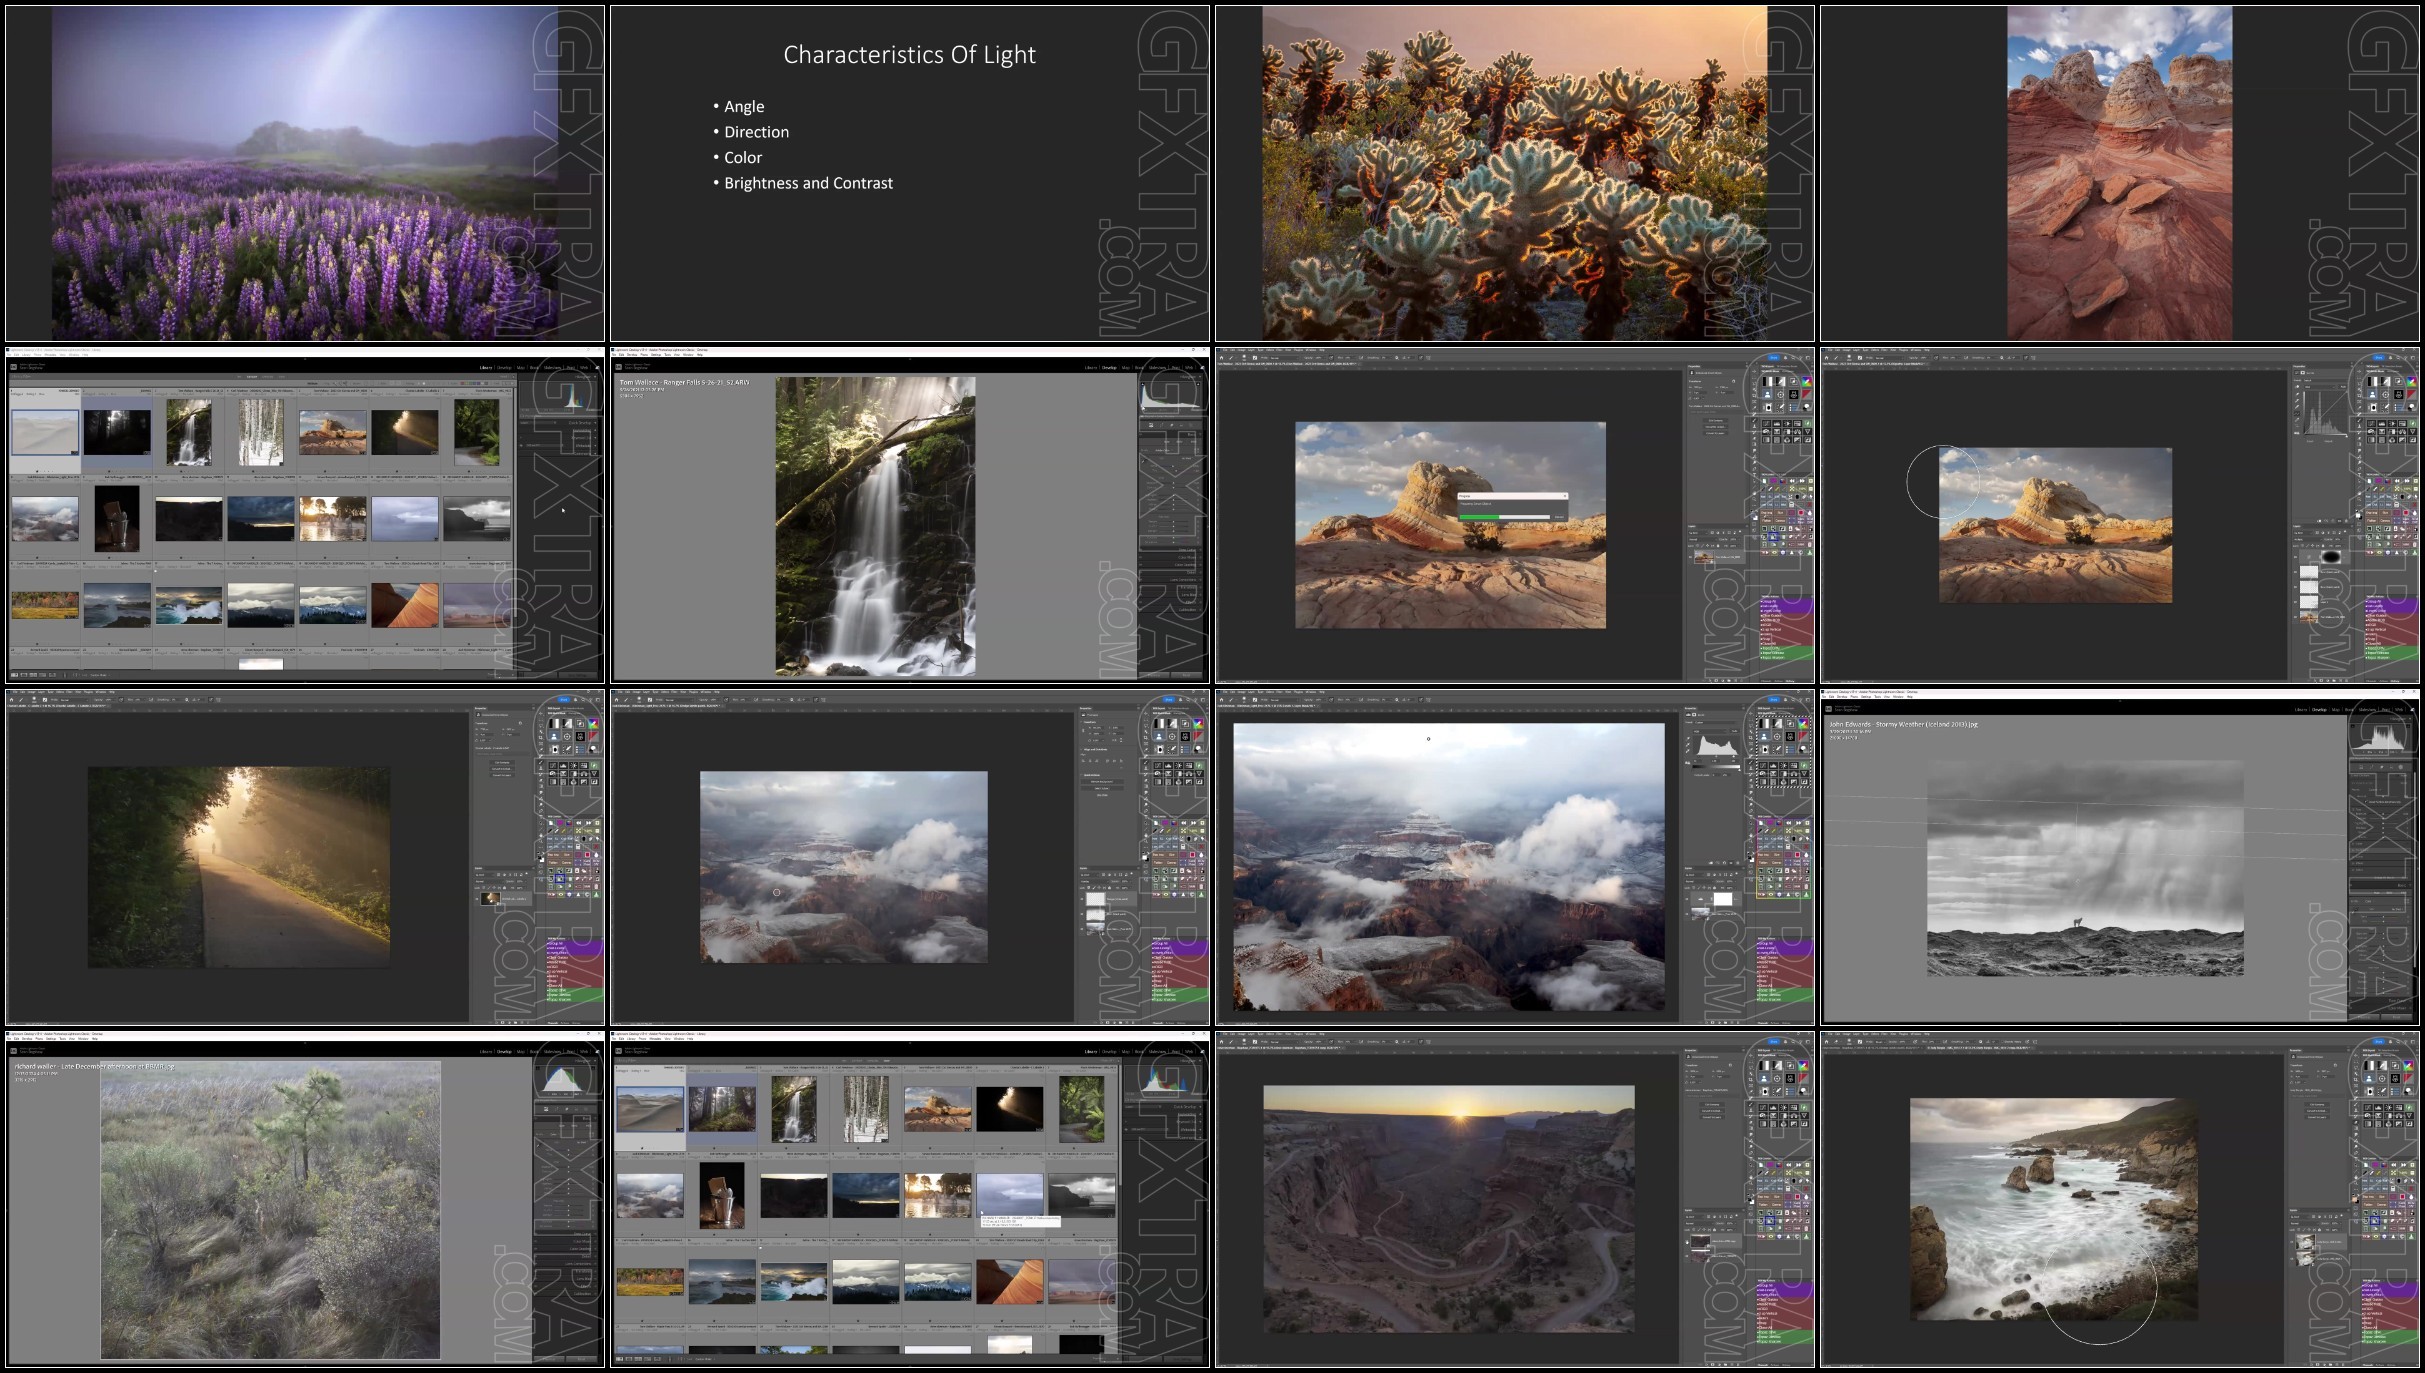Viewport: 2425px width, 1373px height.
Task: Select the pale washed-out dunes thumbnail, upper Library grid
Action: click(45, 432)
